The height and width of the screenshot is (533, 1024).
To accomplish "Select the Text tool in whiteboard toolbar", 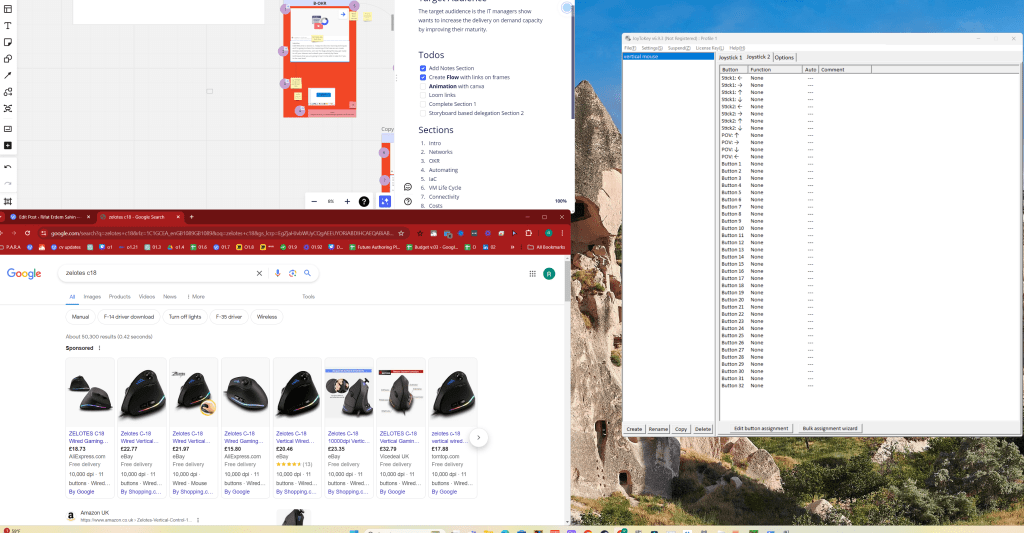I will click(8, 25).
